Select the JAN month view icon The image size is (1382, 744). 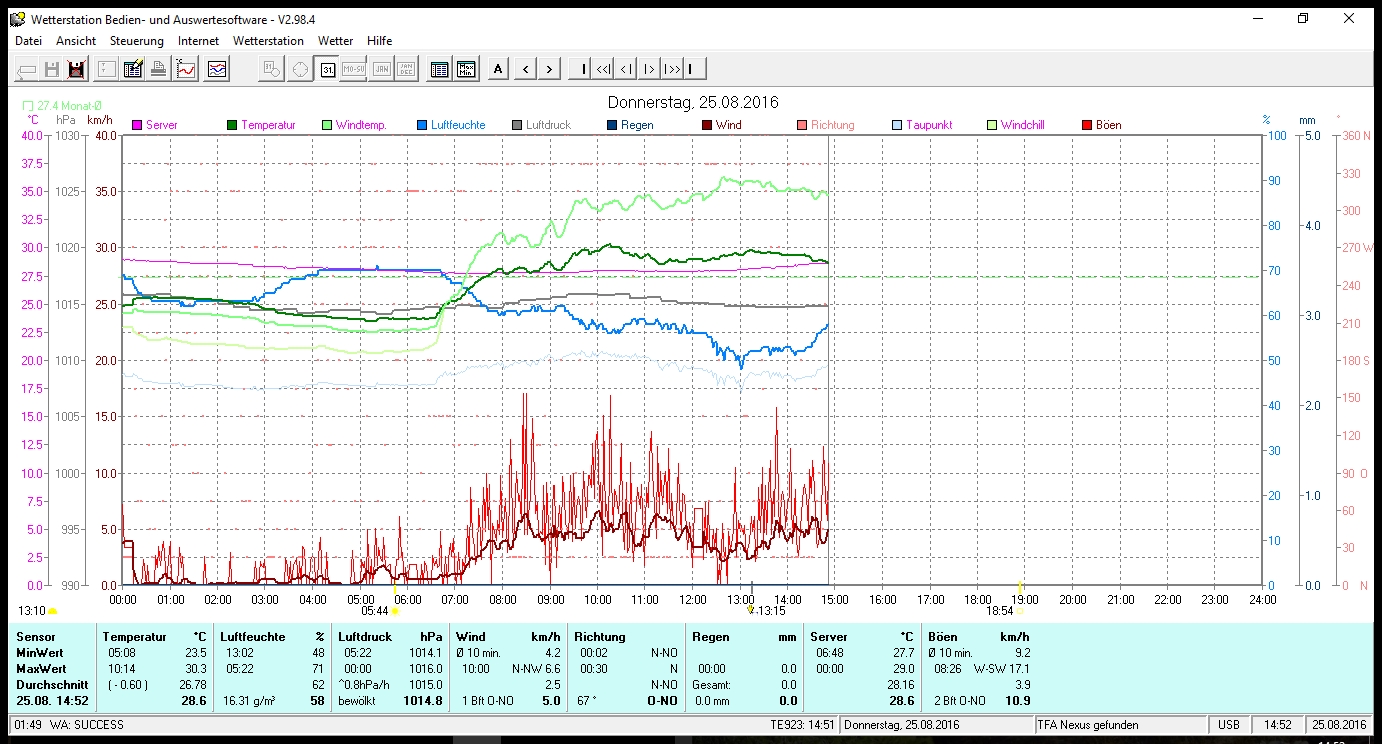381,69
